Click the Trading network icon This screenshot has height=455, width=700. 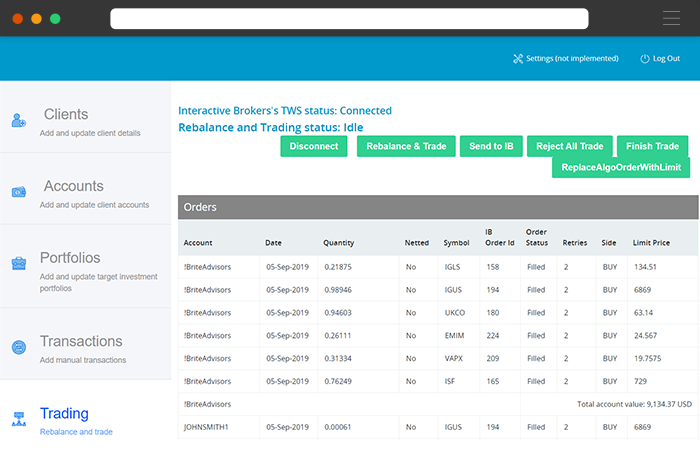[19, 419]
